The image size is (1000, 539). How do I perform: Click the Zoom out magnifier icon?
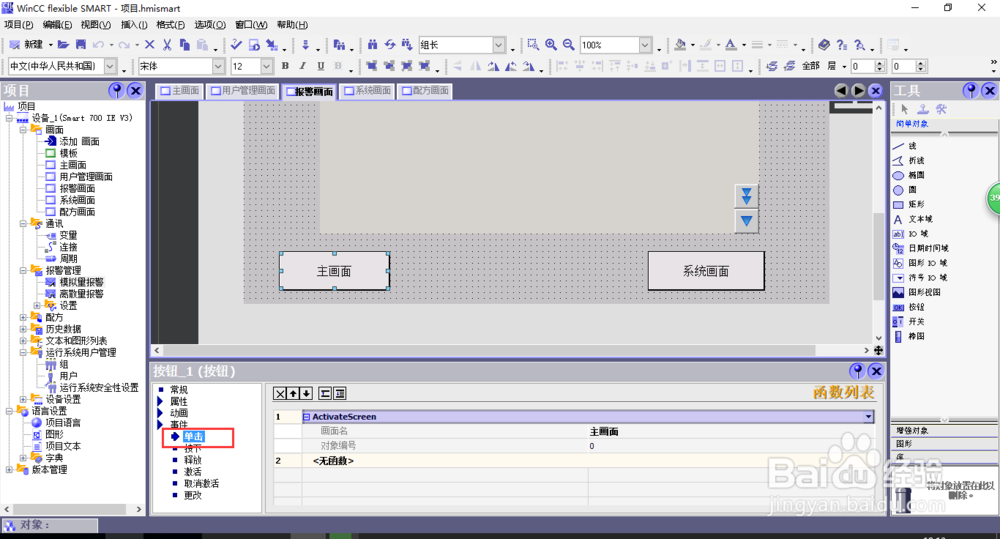[x=568, y=45]
